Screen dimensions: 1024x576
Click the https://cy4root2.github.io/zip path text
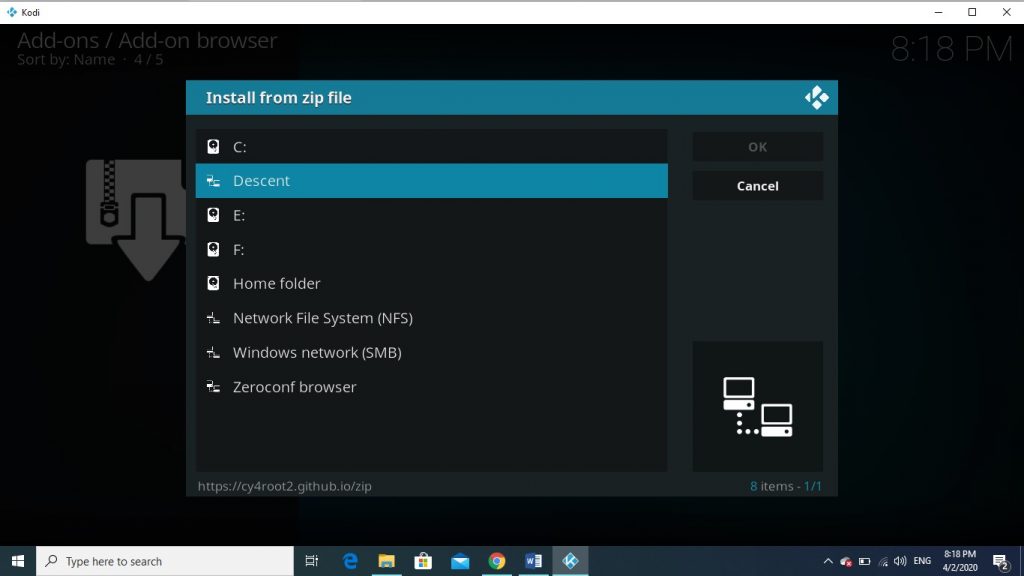pos(285,486)
